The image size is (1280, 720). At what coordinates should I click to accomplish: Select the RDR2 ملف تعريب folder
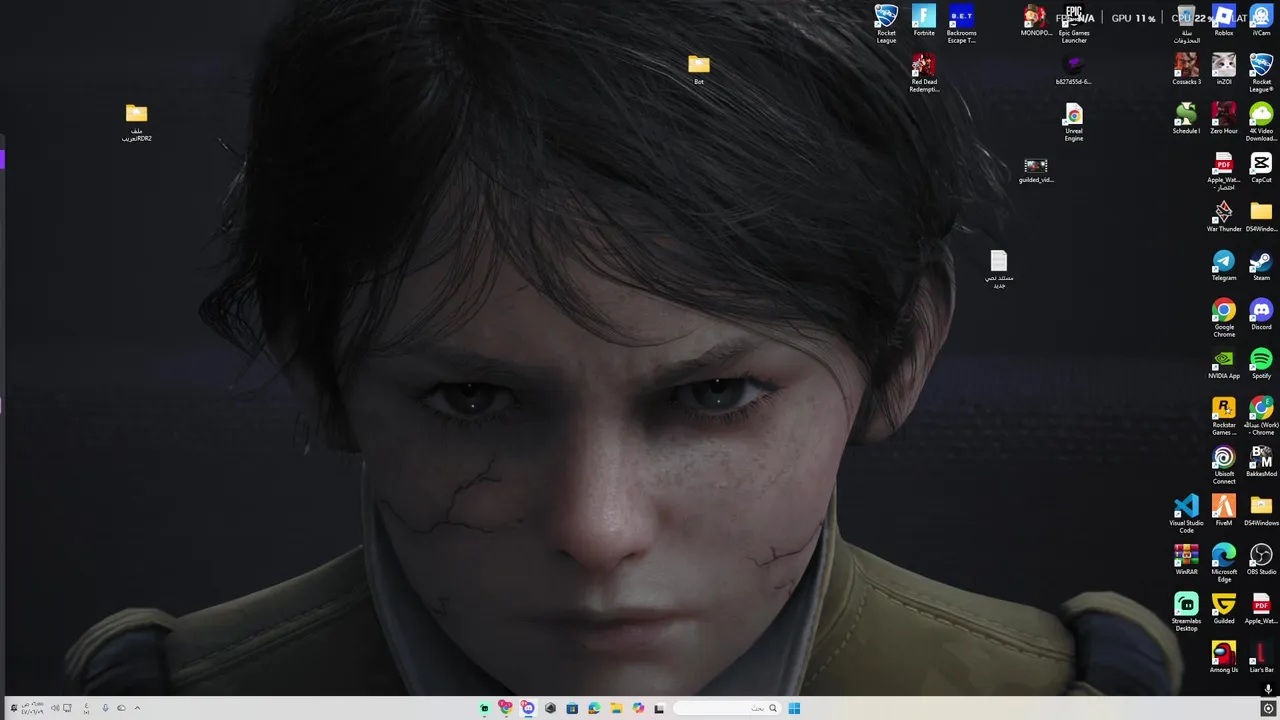[137, 122]
